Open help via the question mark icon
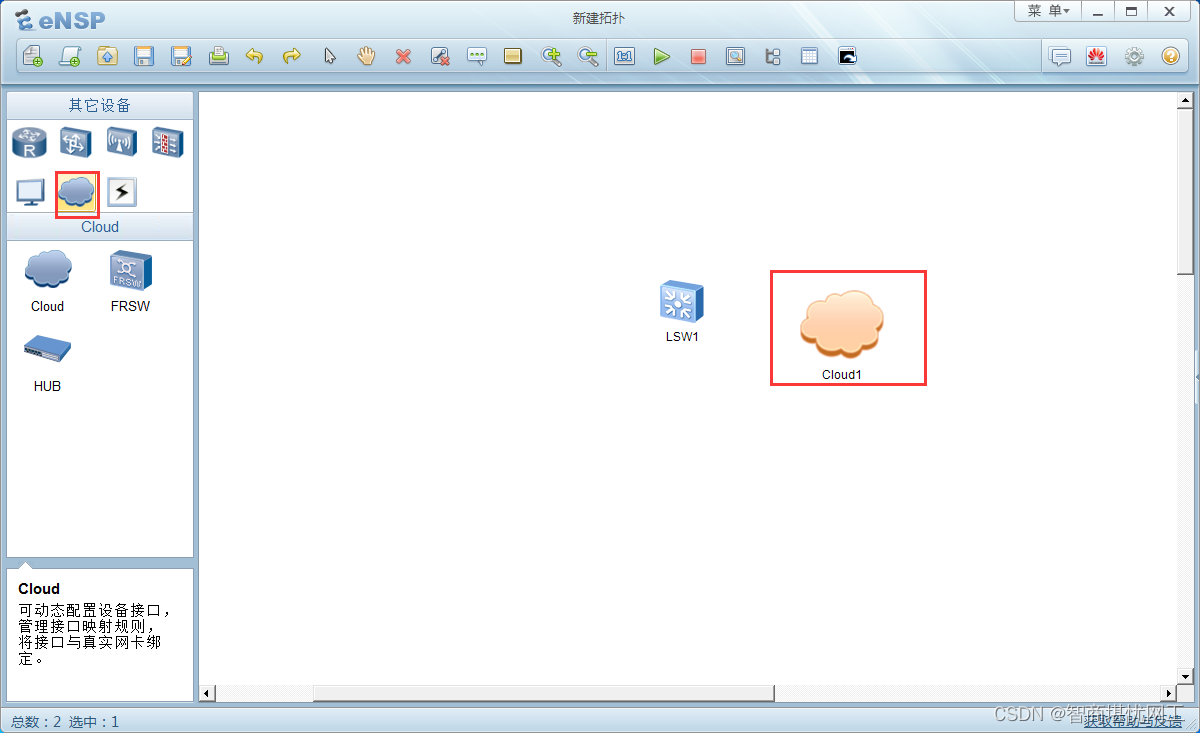Screen dimensions: 1200x733 pyautogui.click(x=1171, y=57)
